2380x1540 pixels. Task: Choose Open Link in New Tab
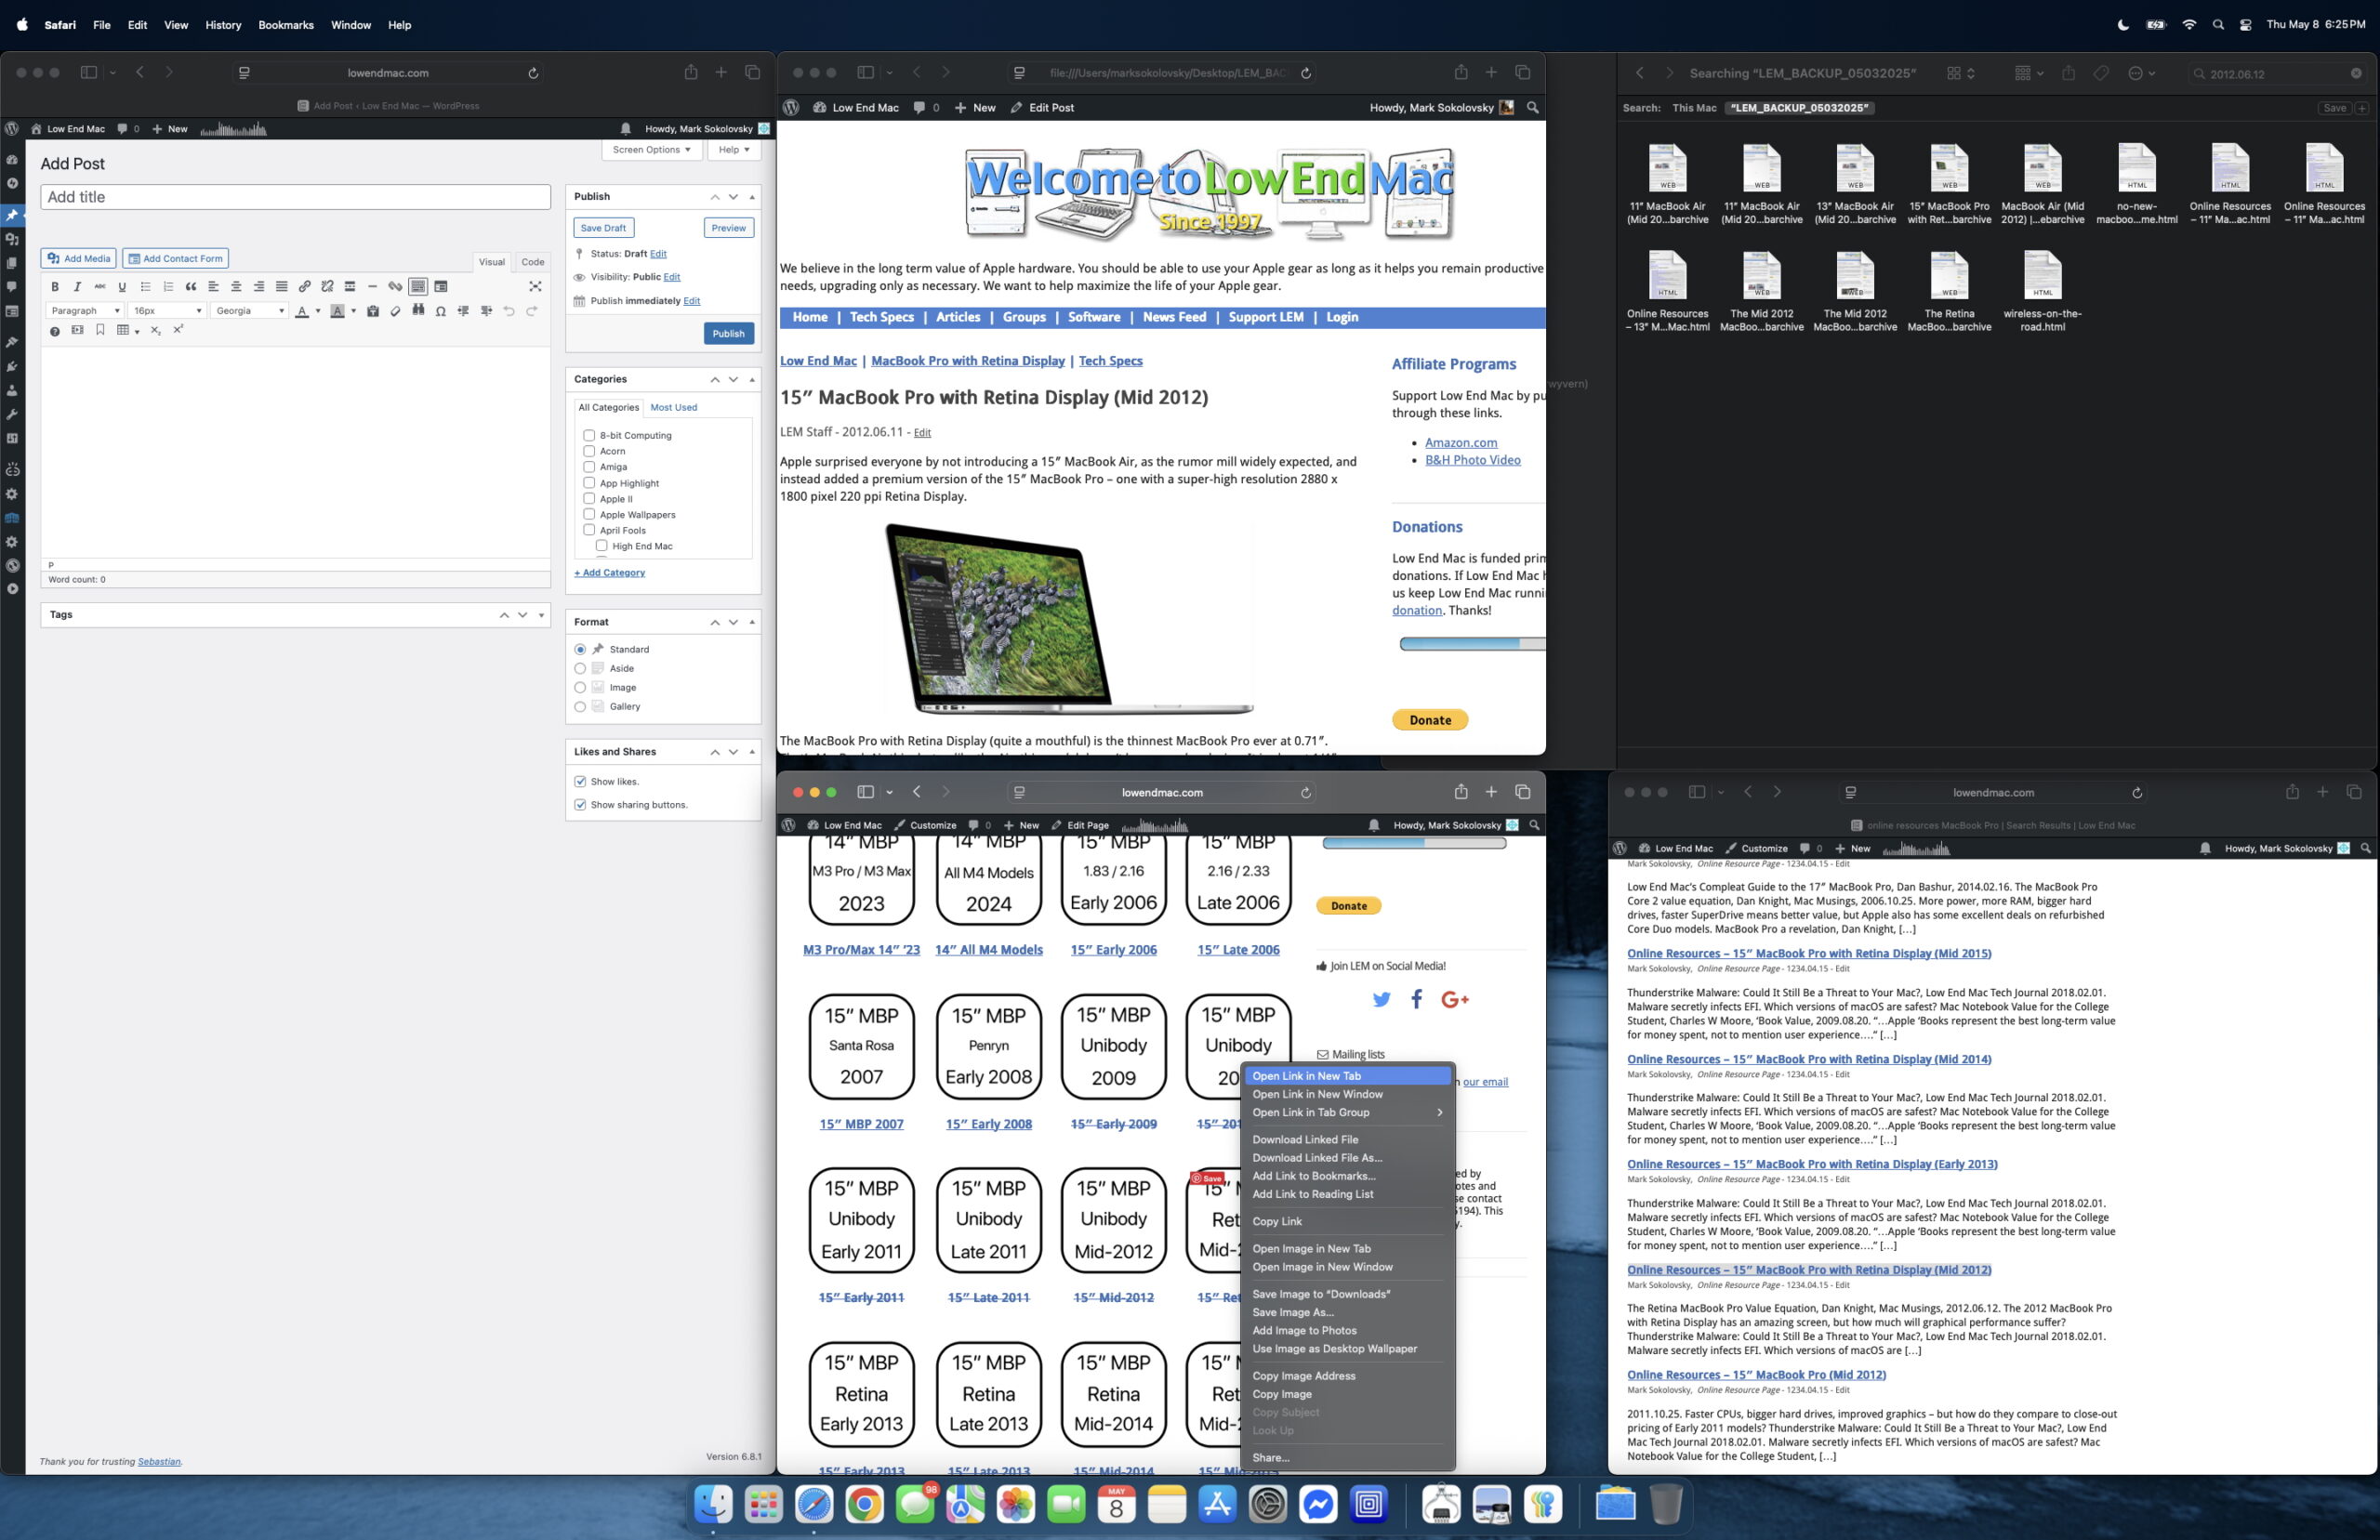[x=1347, y=1077]
